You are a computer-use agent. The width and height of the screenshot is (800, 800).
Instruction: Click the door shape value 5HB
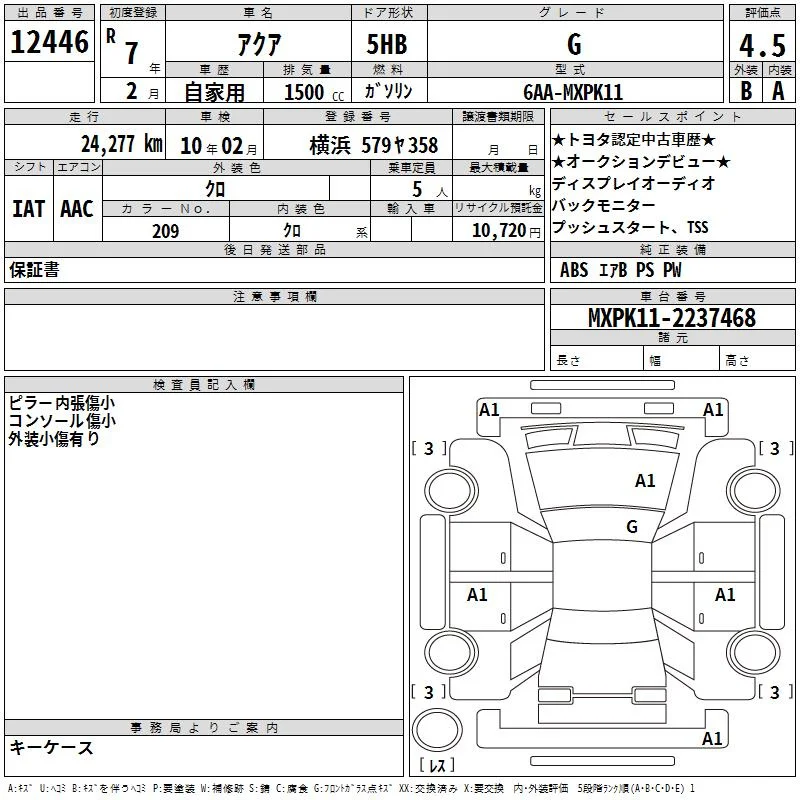(x=387, y=44)
